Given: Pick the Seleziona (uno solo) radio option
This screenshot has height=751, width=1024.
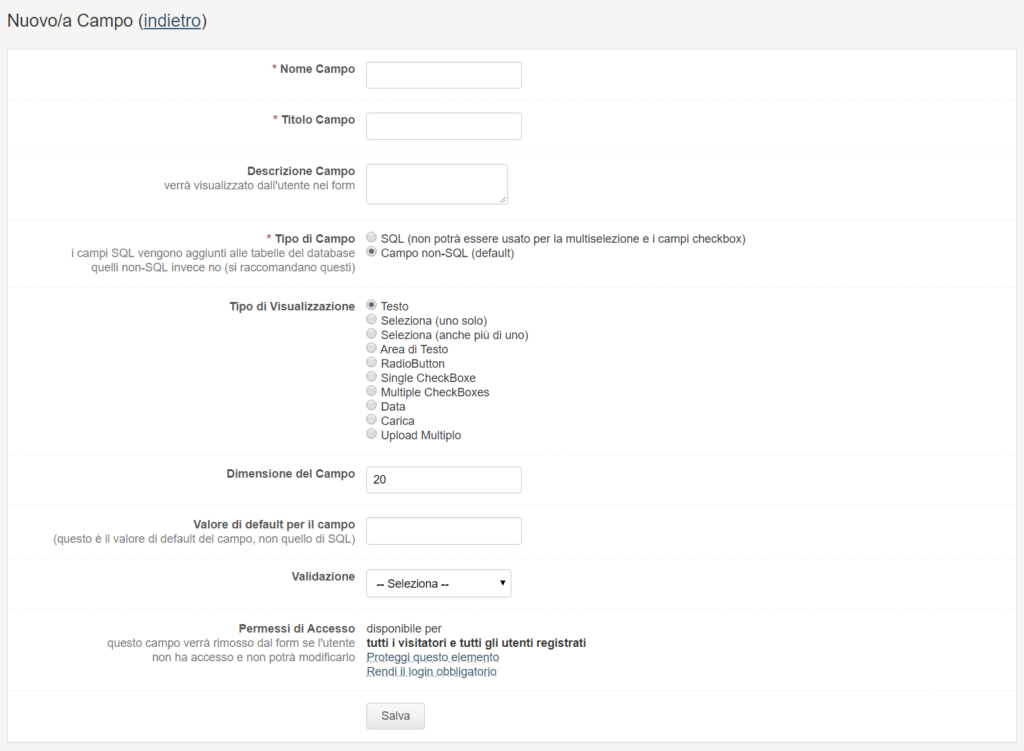Looking at the screenshot, I should tap(372, 320).
